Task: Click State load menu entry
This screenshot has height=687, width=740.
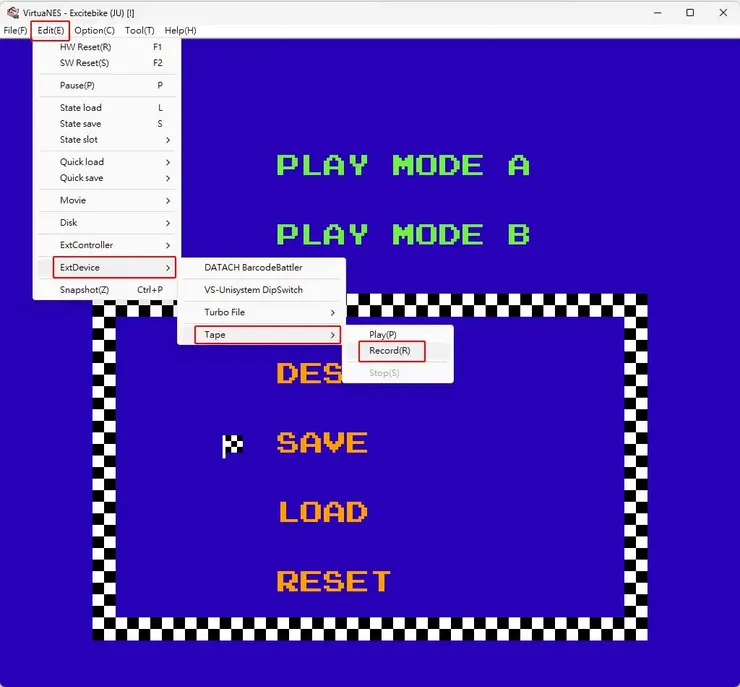Action: [x=107, y=108]
